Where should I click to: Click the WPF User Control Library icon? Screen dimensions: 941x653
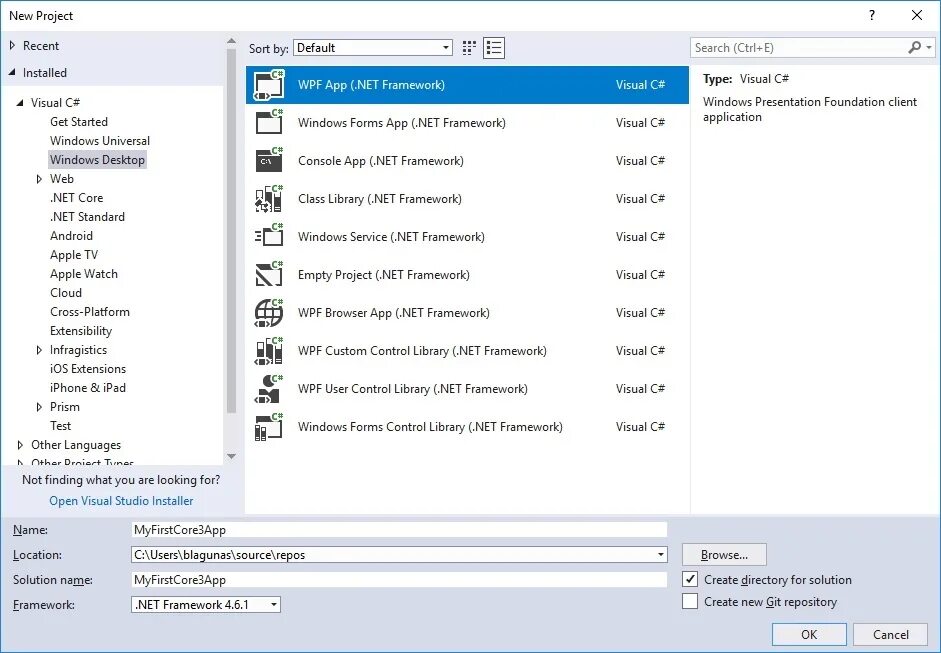pos(268,389)
